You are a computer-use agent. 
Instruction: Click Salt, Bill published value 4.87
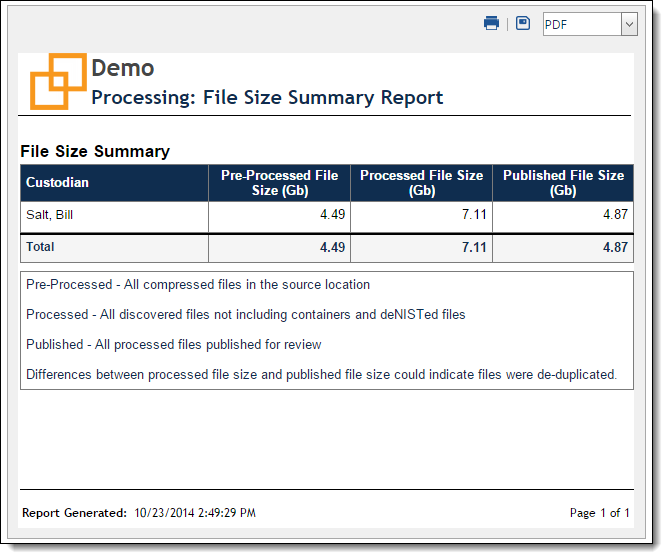point(615,214)
